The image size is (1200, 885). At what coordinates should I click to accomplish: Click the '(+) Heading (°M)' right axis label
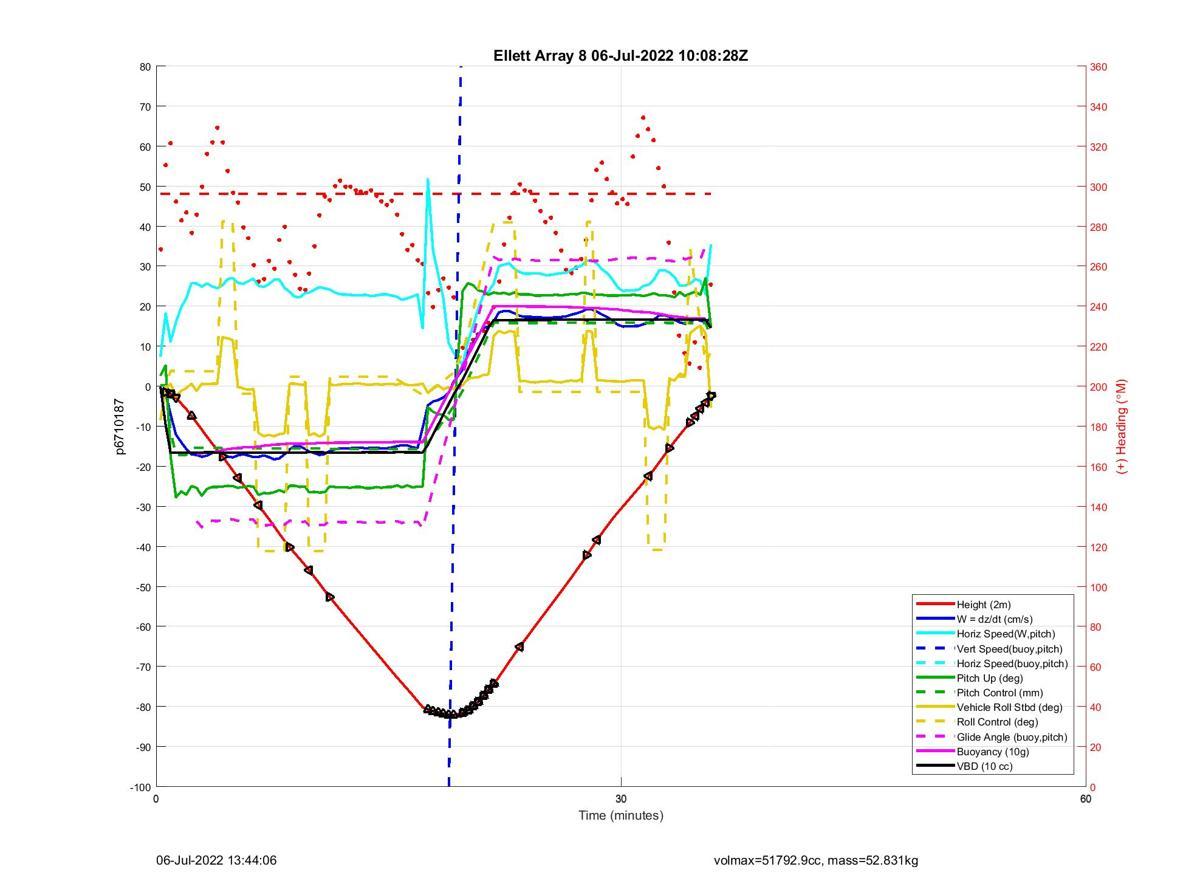pyautogui.click(x=1122, y=426)
